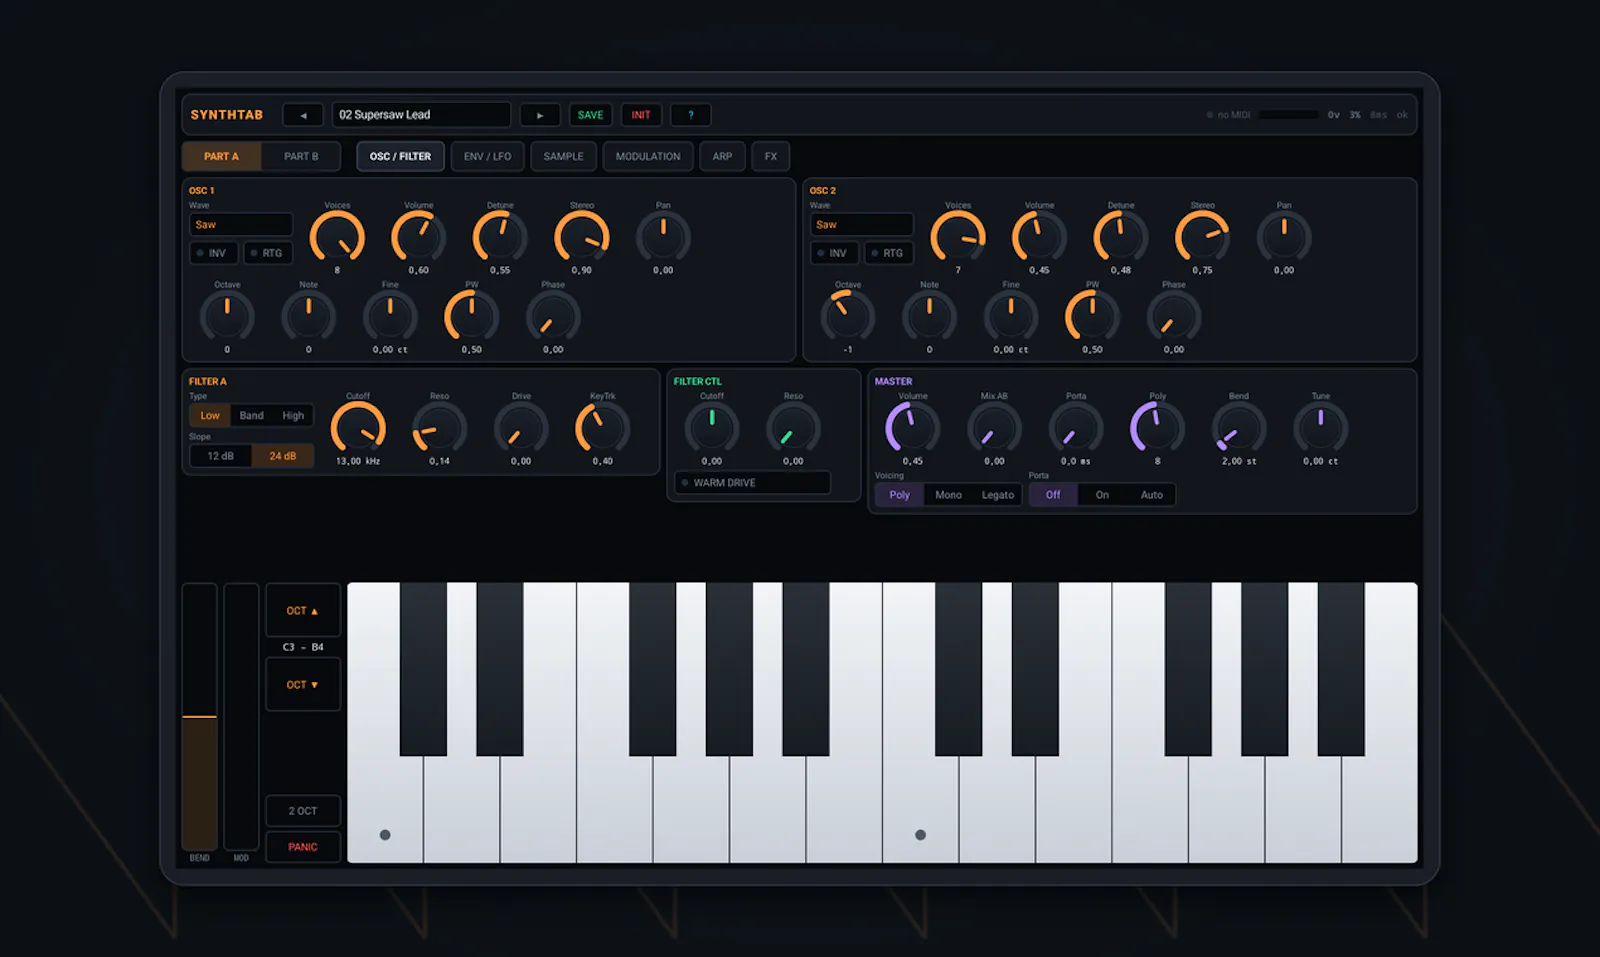Image resolution: width=1600 pixels, height=957 pixels.
Task: Toggle RTG on OSC 1
Action: tap(268, 253)
